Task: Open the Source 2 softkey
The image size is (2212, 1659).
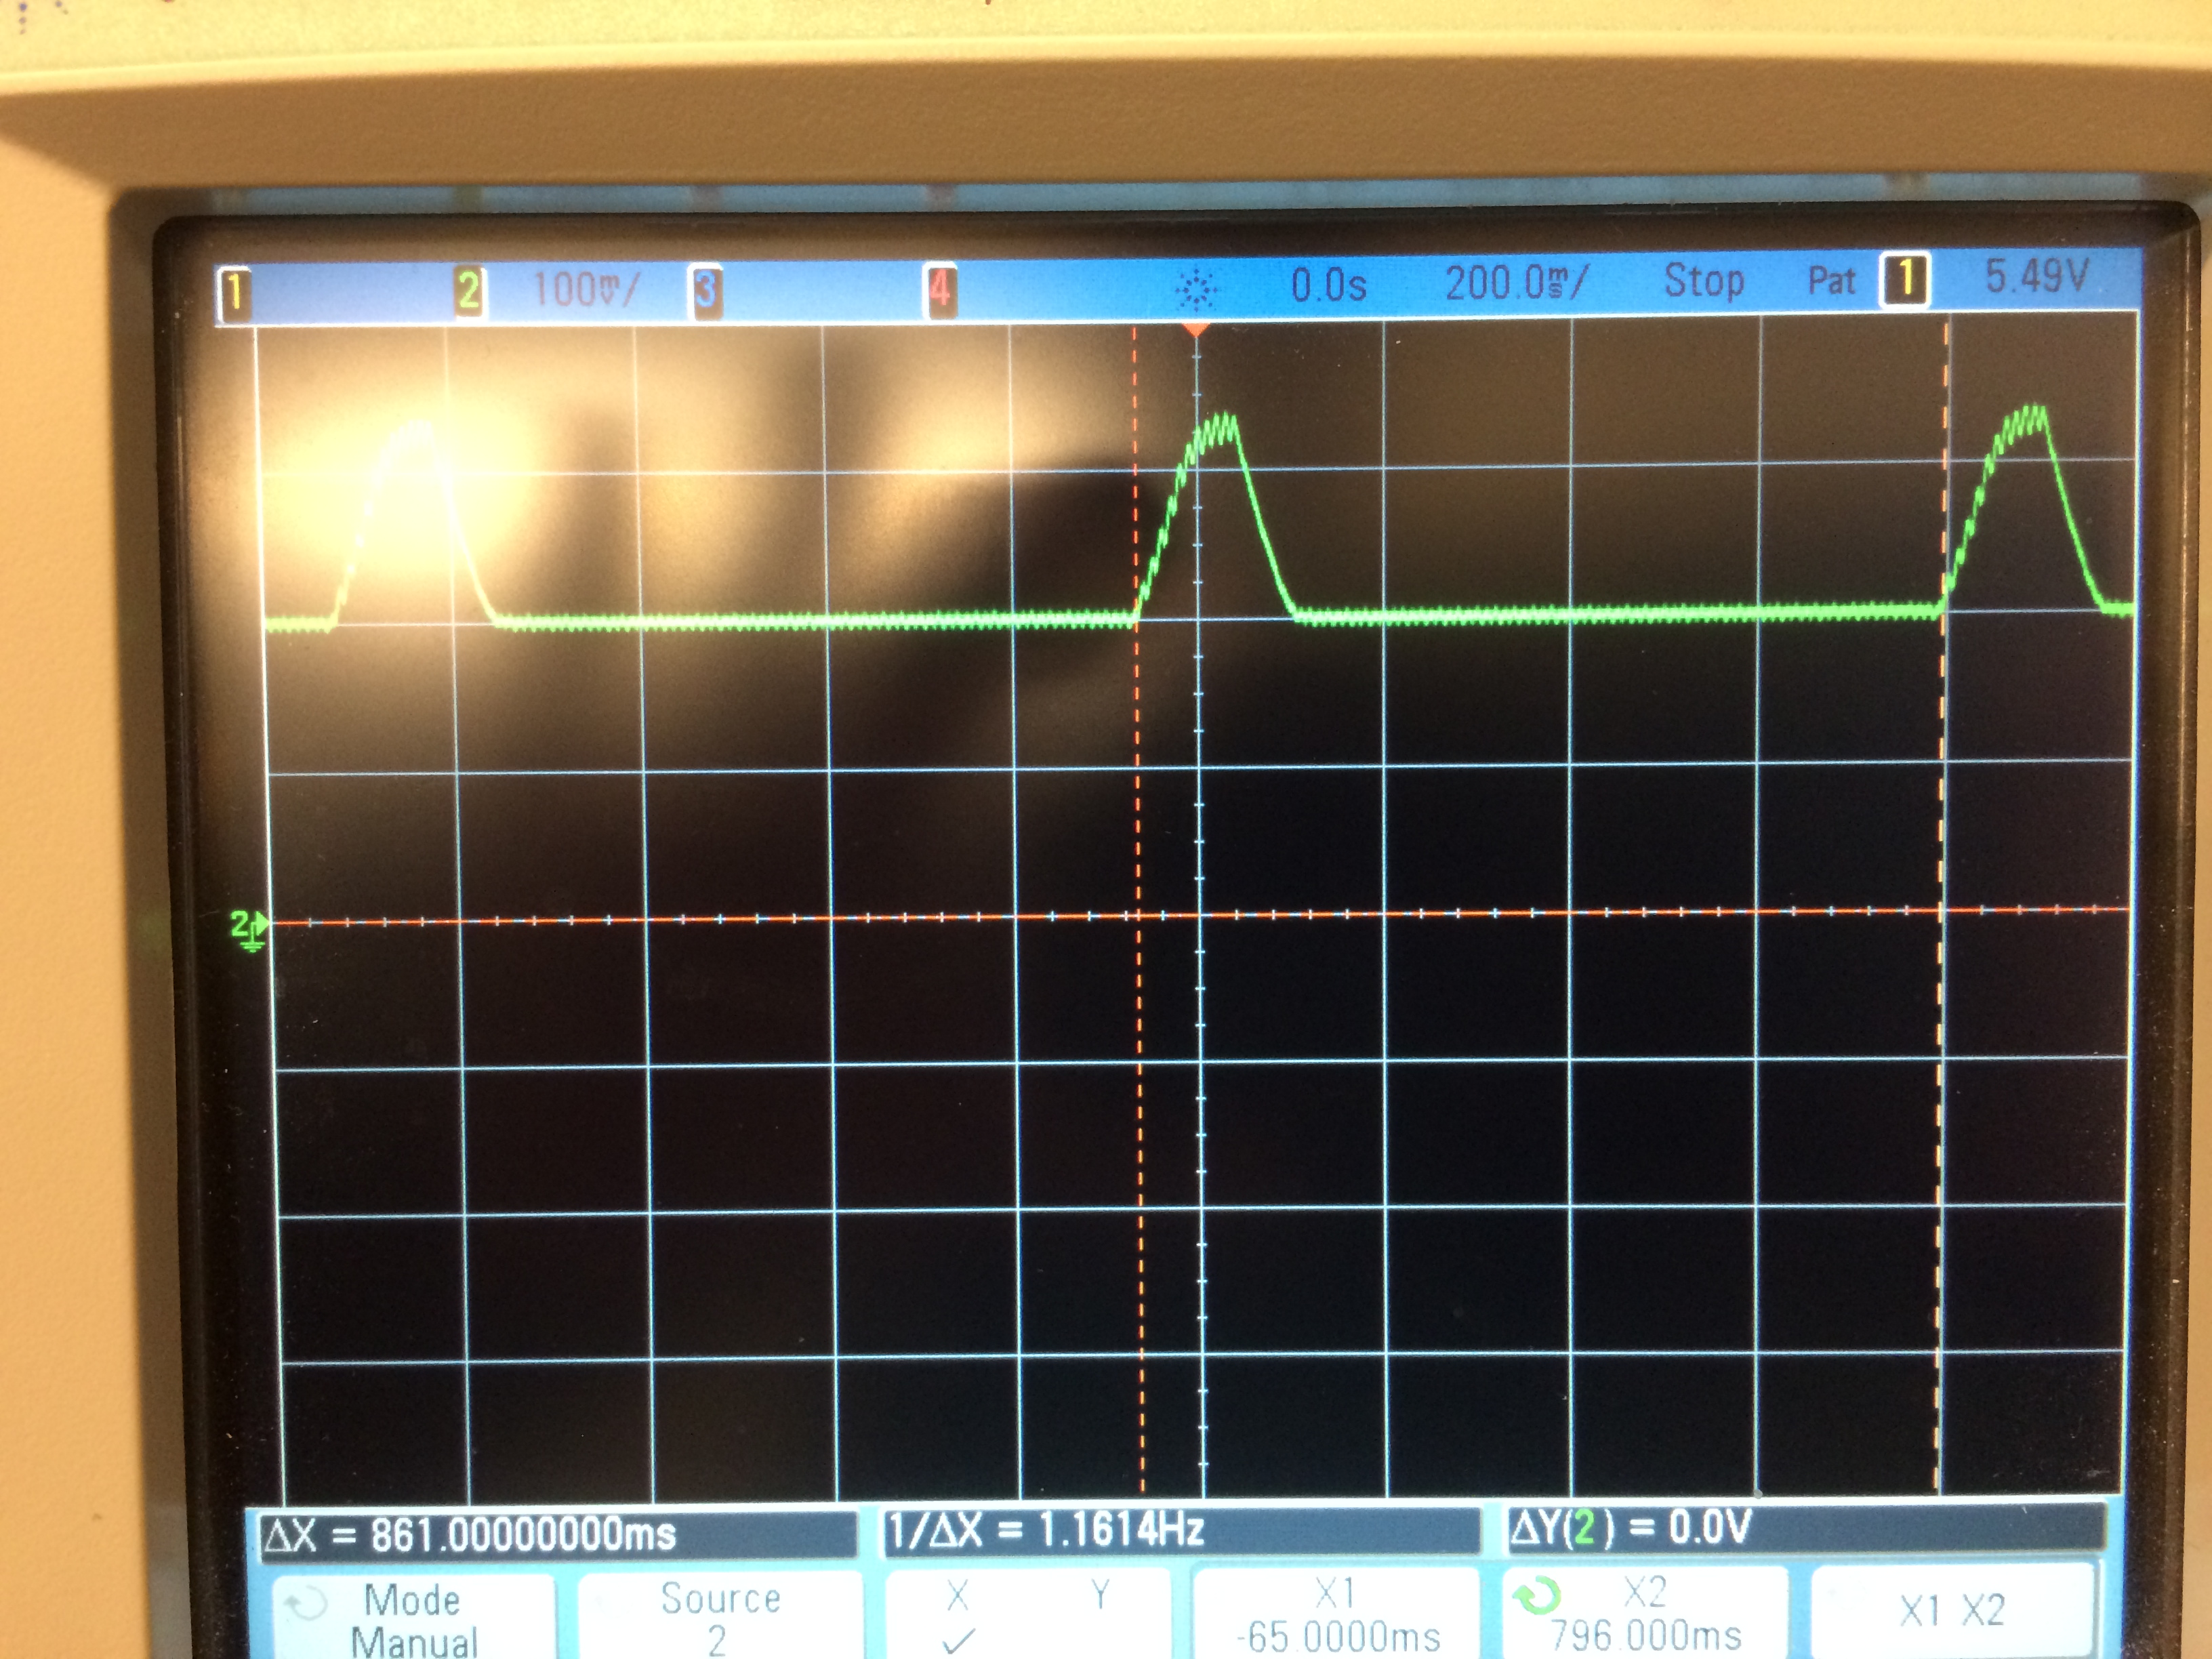Action: tap(719, 1615)
